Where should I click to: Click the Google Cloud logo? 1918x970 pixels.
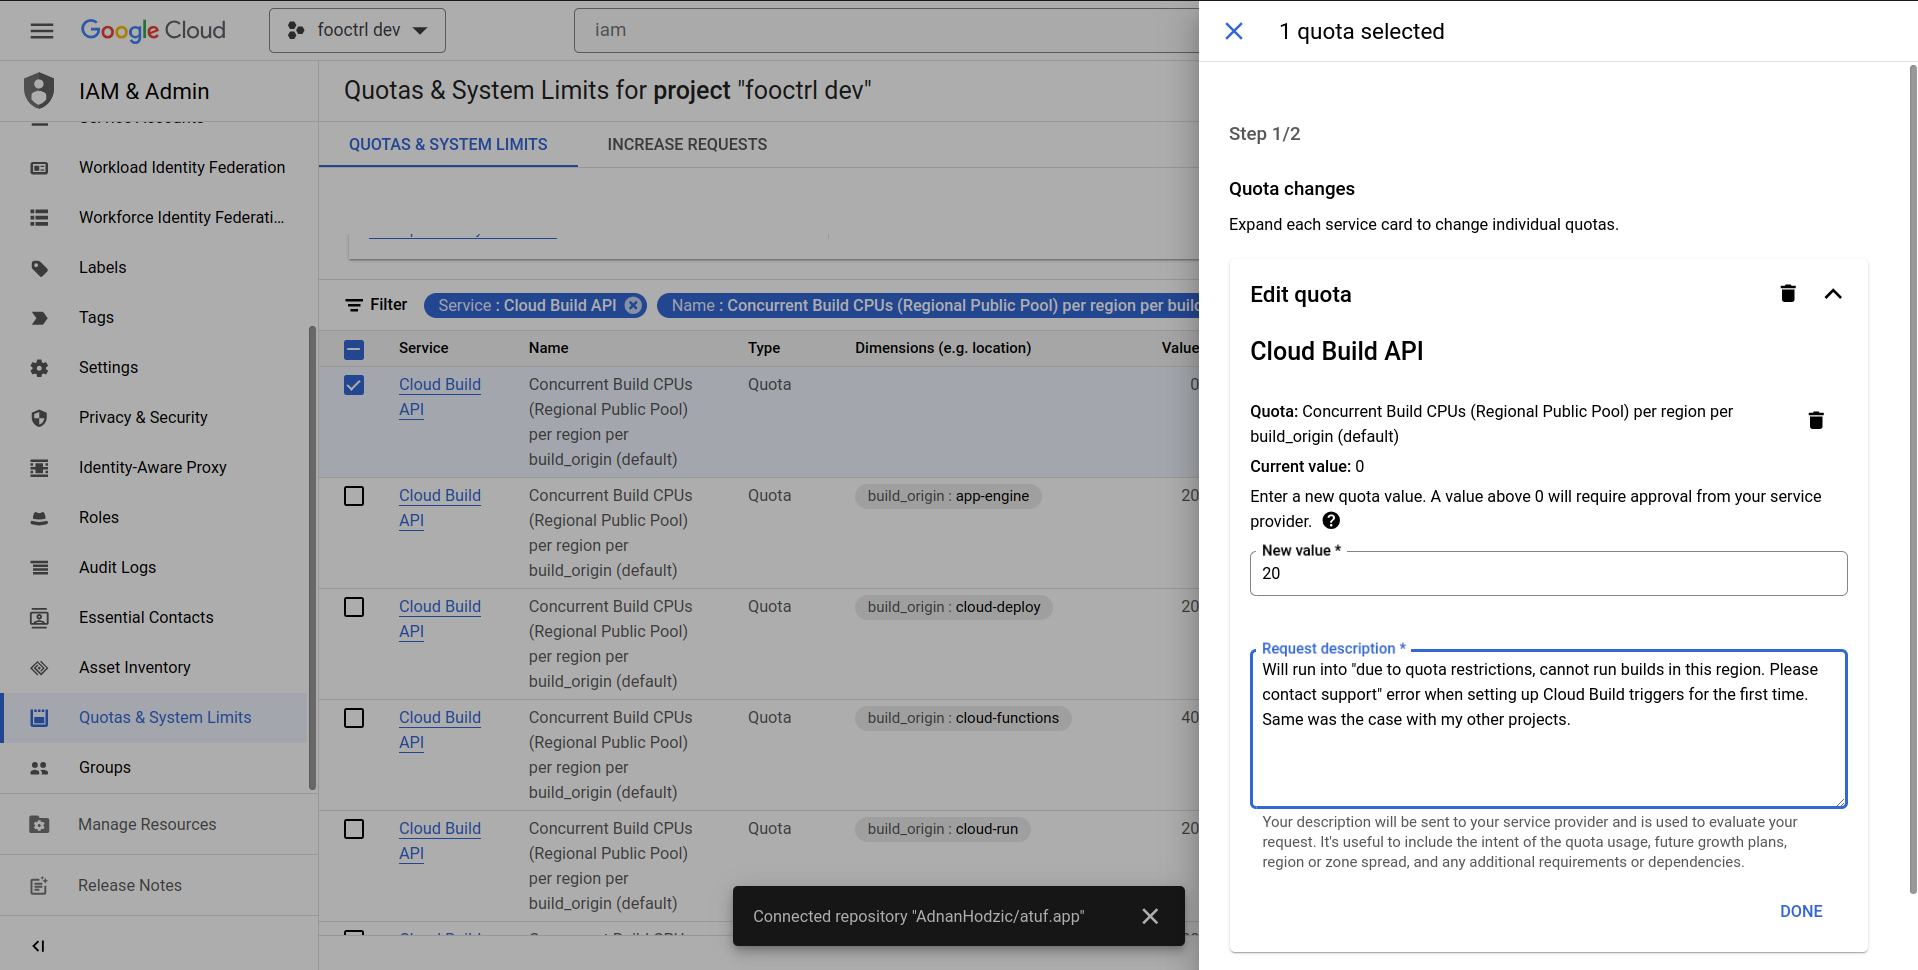[153, 31]
